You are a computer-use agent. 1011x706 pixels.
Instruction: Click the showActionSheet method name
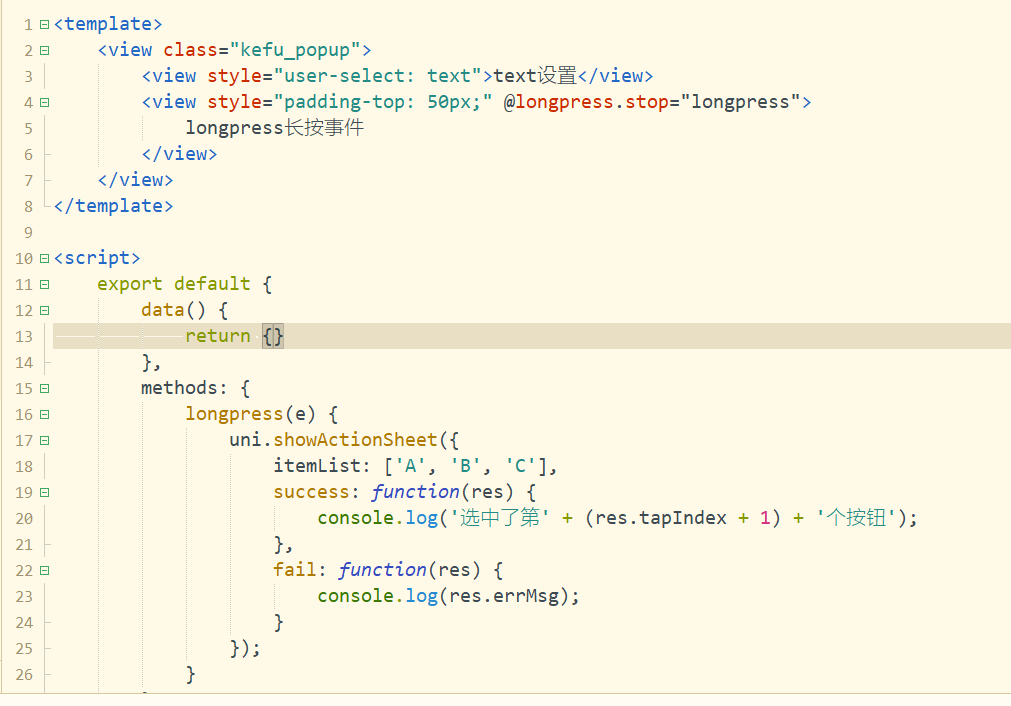355,440
